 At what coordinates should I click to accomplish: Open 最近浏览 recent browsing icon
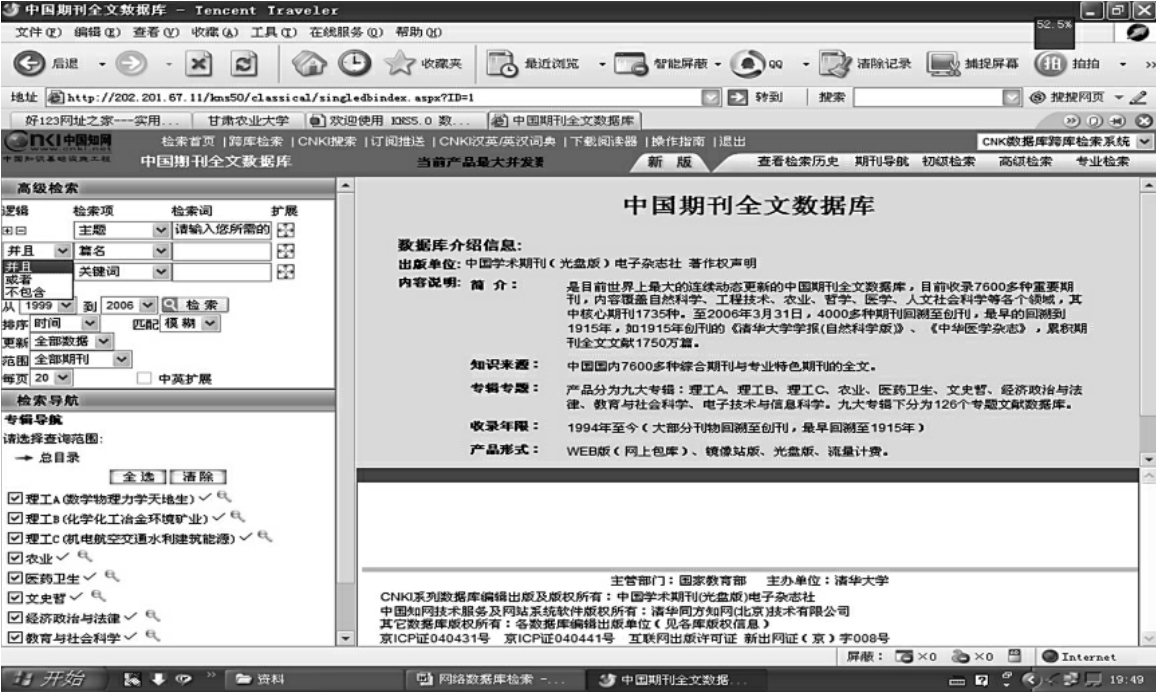point(502,64)
